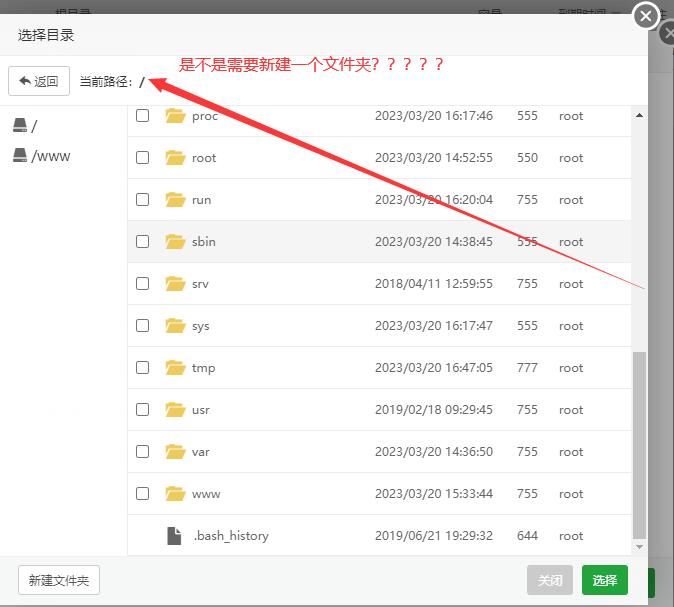Open the folder named sys
Screen dimensions: 674x607
[200, 327]
